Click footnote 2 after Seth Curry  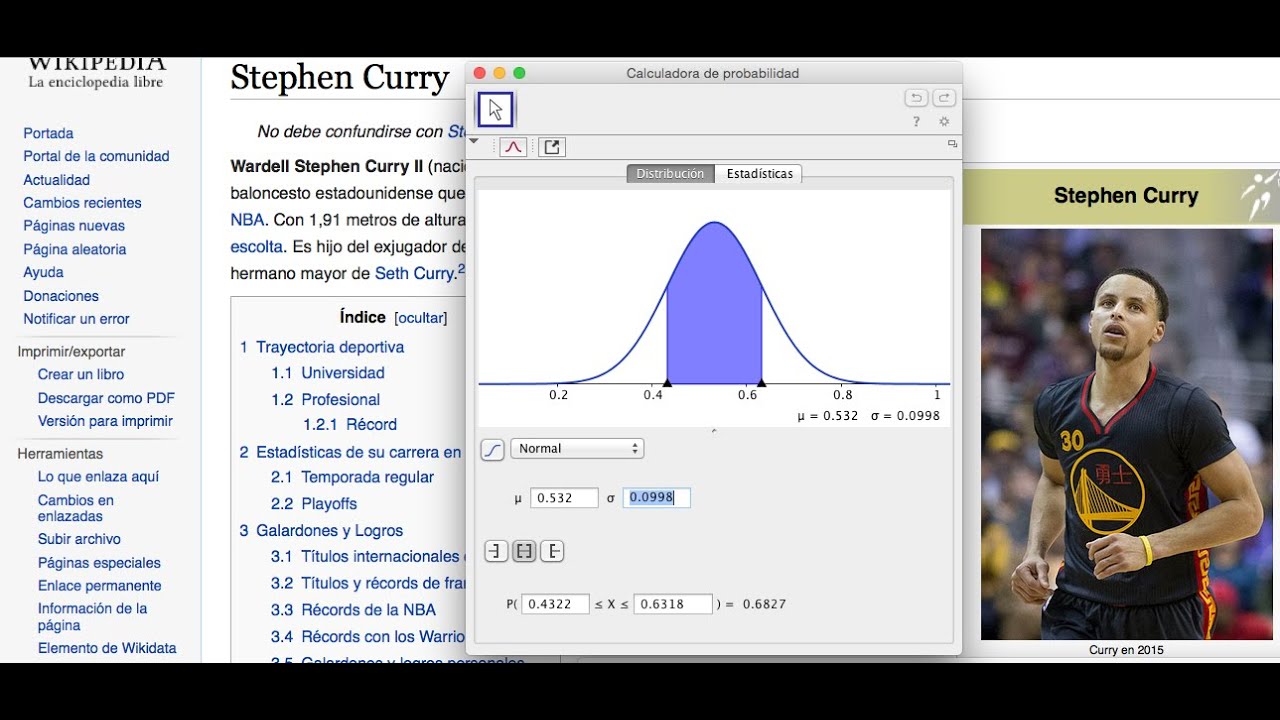click(461, 269)
